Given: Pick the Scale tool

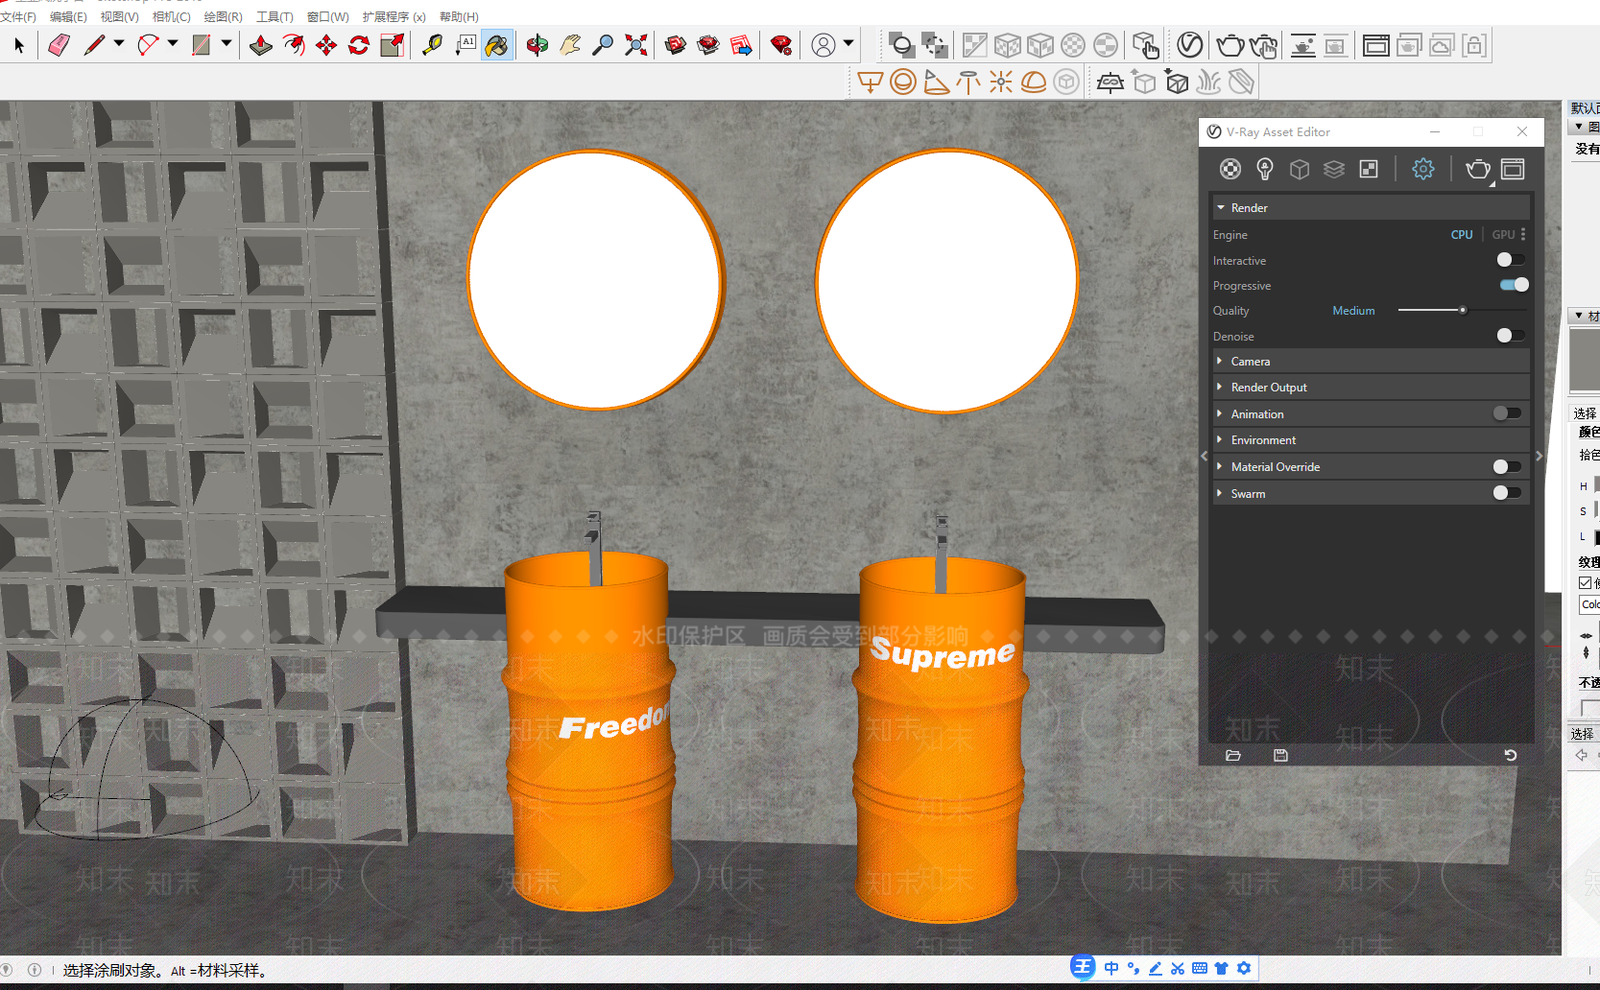Looking at the screenshot, I should coord(392,45).
